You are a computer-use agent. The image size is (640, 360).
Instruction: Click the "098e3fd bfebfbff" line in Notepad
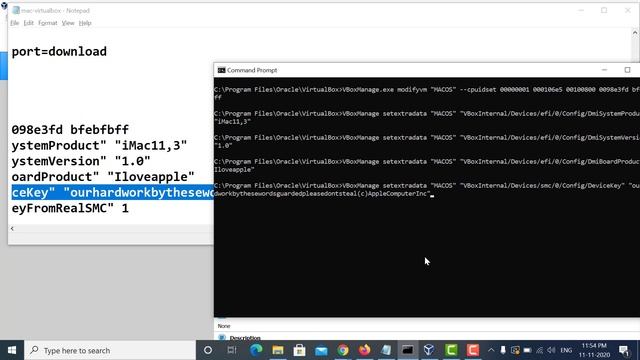coord(70,130)
